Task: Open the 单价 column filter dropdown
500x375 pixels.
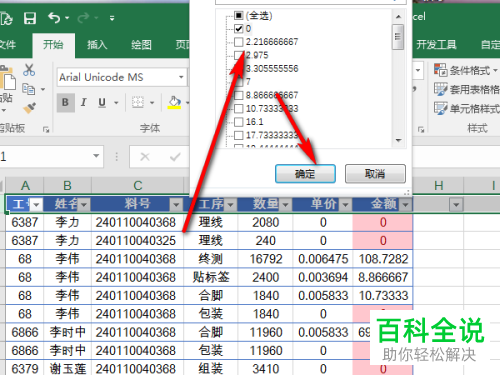Action: 345,205
